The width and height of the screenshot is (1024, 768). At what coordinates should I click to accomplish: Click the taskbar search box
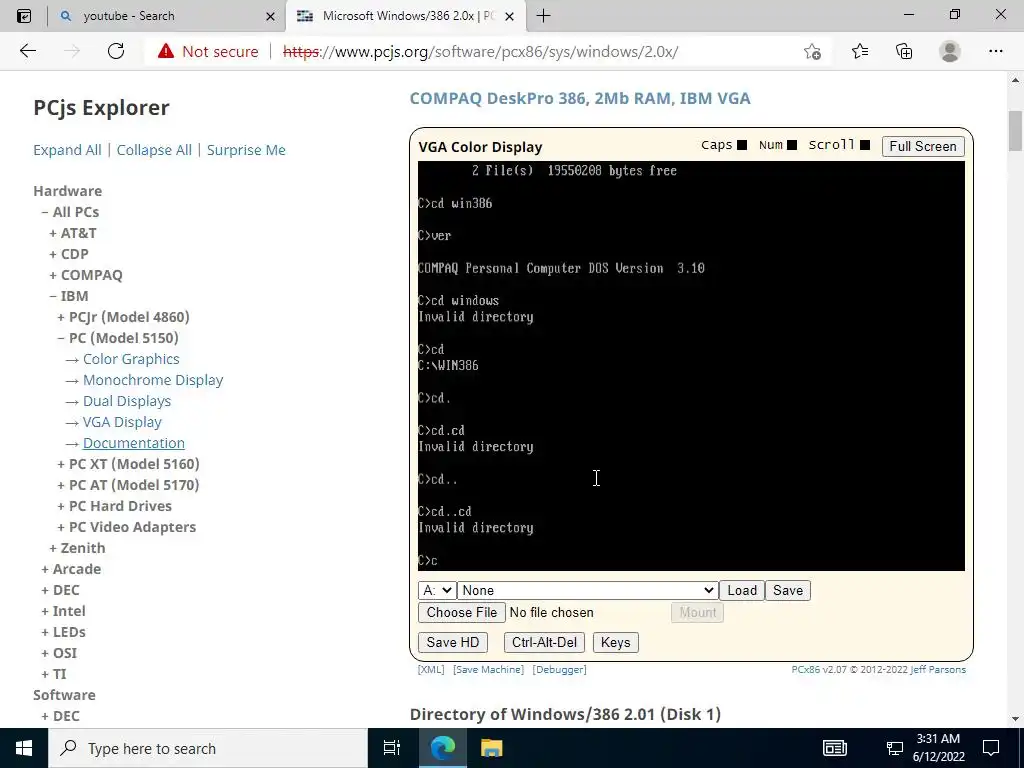pos(208,748)
